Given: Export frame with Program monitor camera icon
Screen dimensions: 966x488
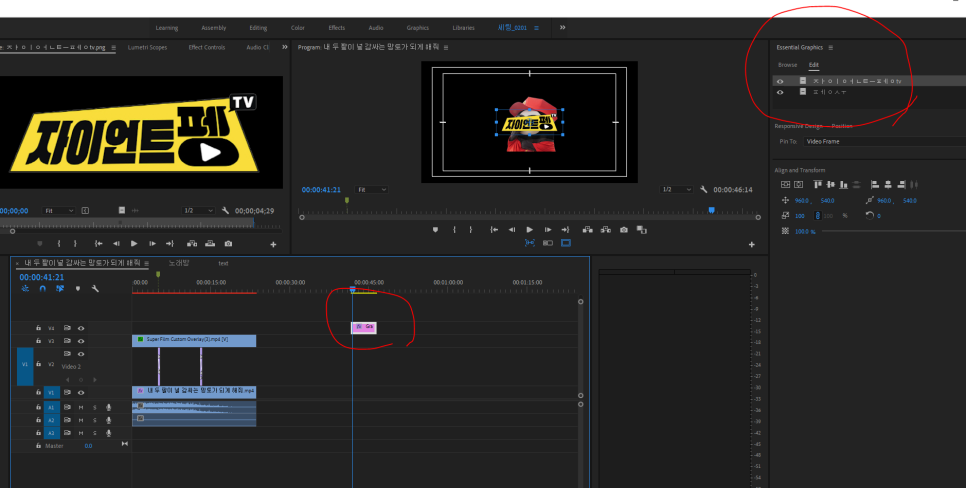Looking at the screenshot, I should [623, 229].
